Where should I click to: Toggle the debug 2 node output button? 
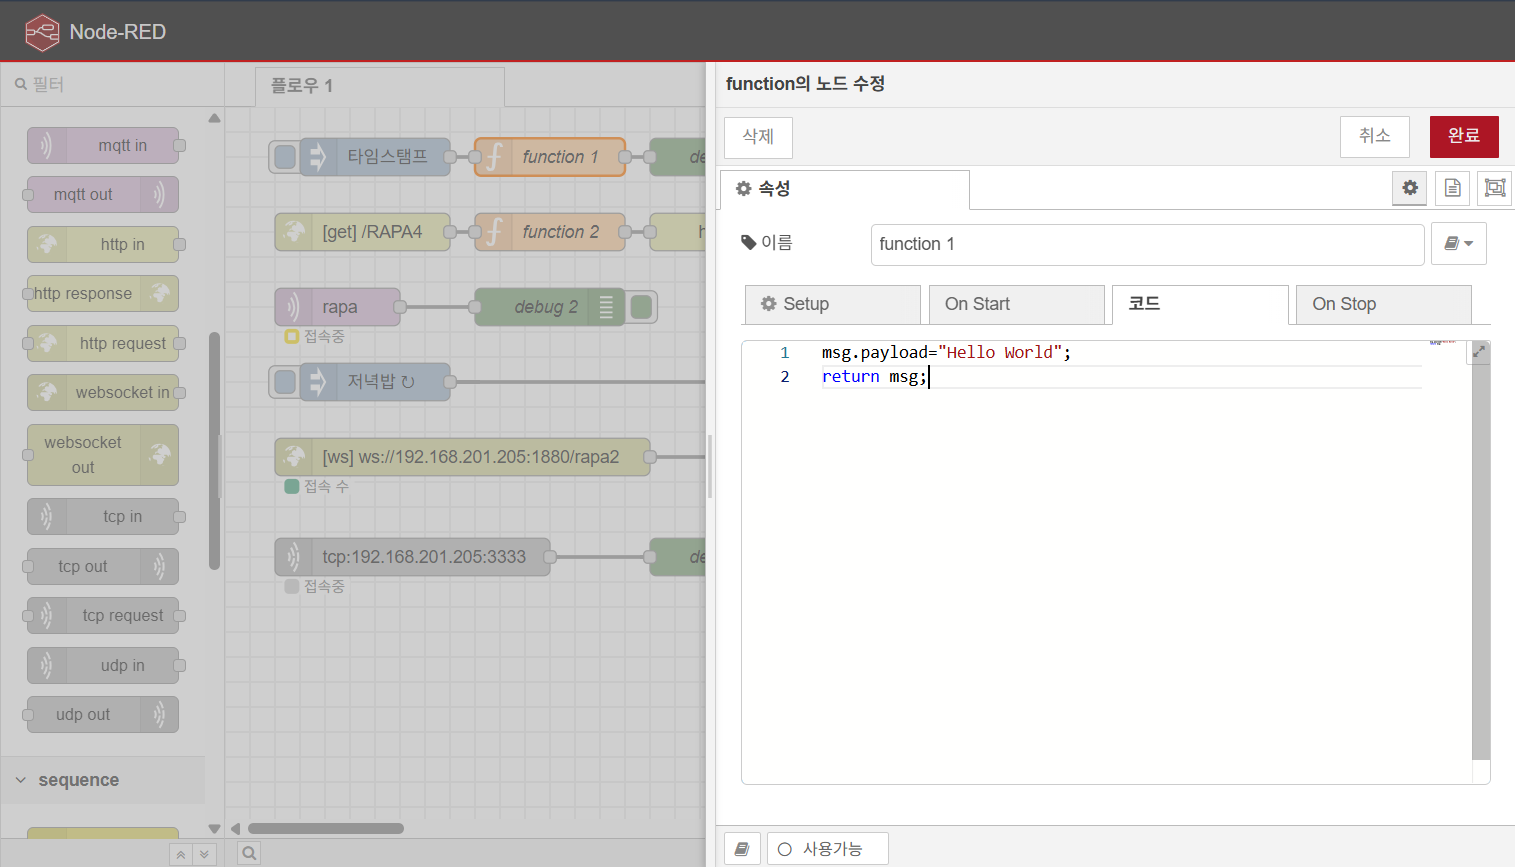click(x=642, y=307)
